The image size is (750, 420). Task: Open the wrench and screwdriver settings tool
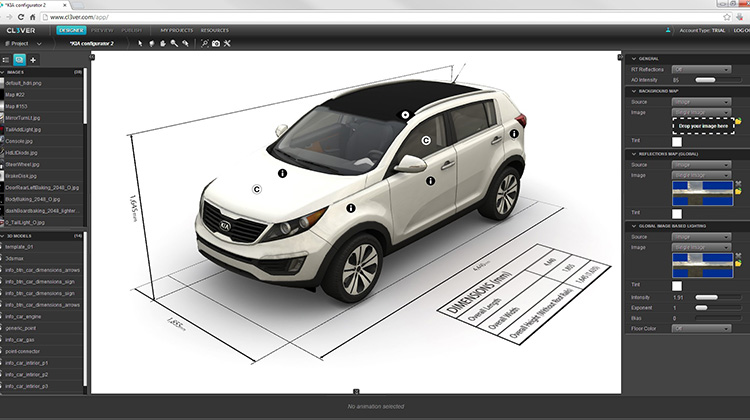[228, 44]
